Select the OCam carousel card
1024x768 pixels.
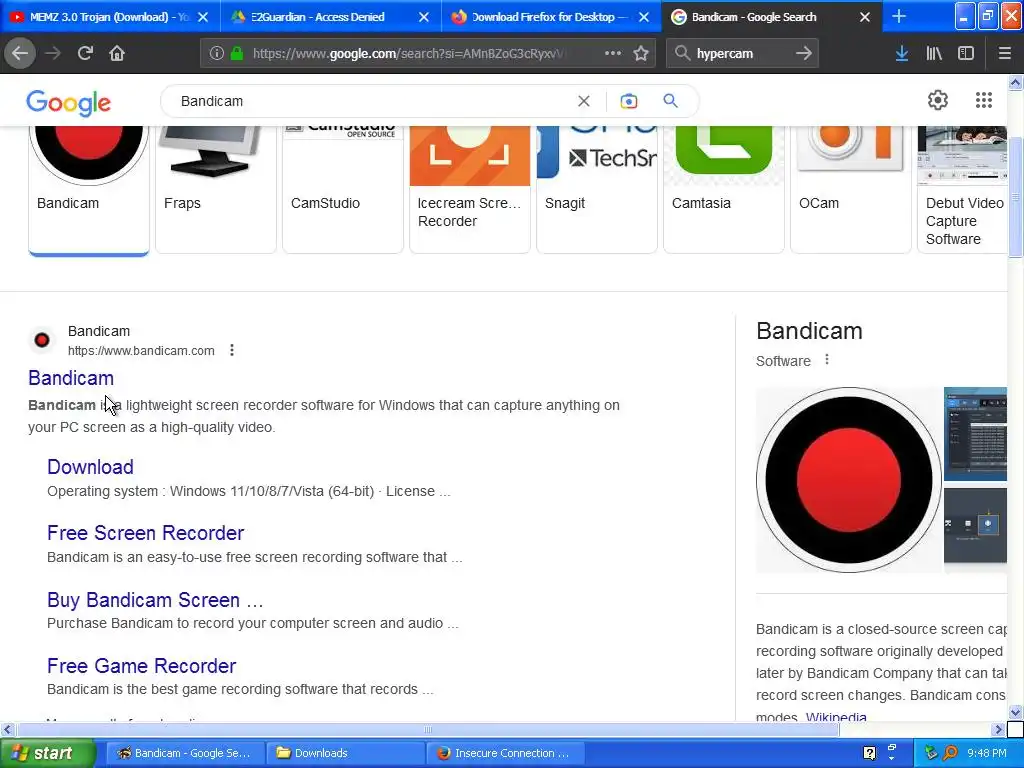click(x=851, y=189)
